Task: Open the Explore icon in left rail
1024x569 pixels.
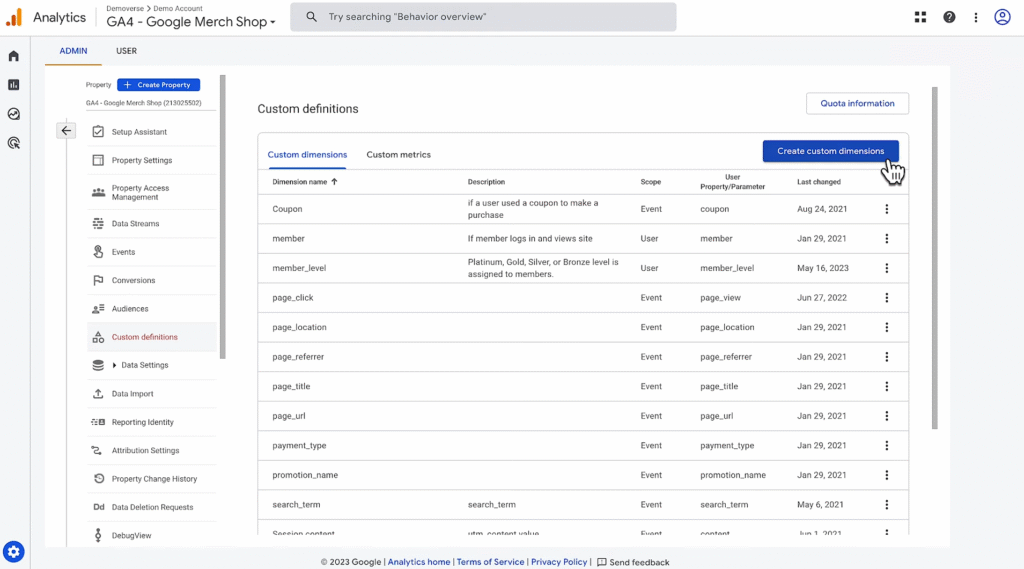Action: 14,114
